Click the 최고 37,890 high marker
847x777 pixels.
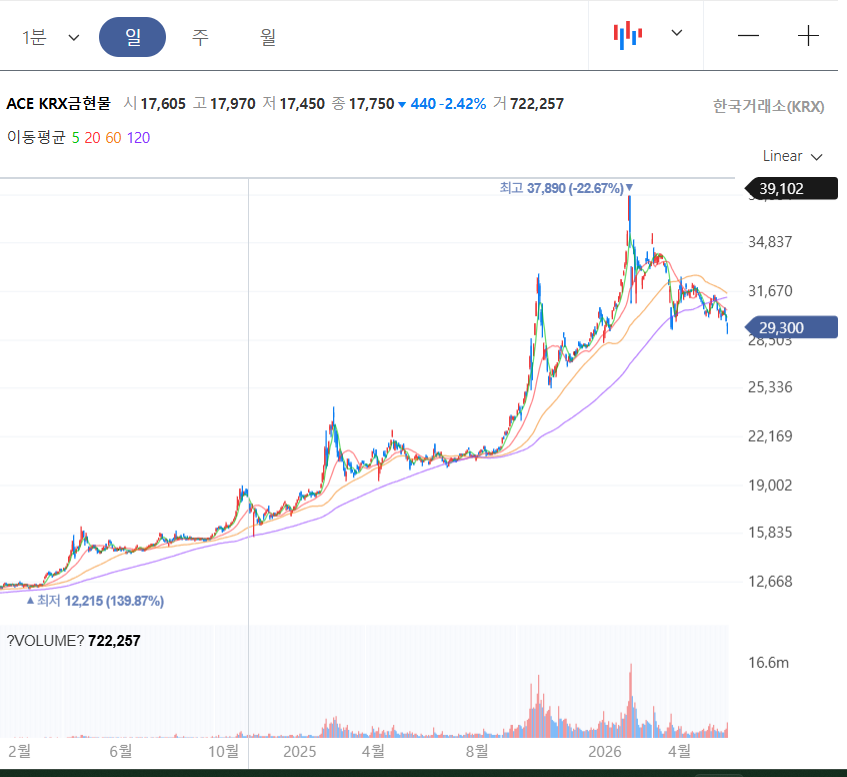coord(566,188)
